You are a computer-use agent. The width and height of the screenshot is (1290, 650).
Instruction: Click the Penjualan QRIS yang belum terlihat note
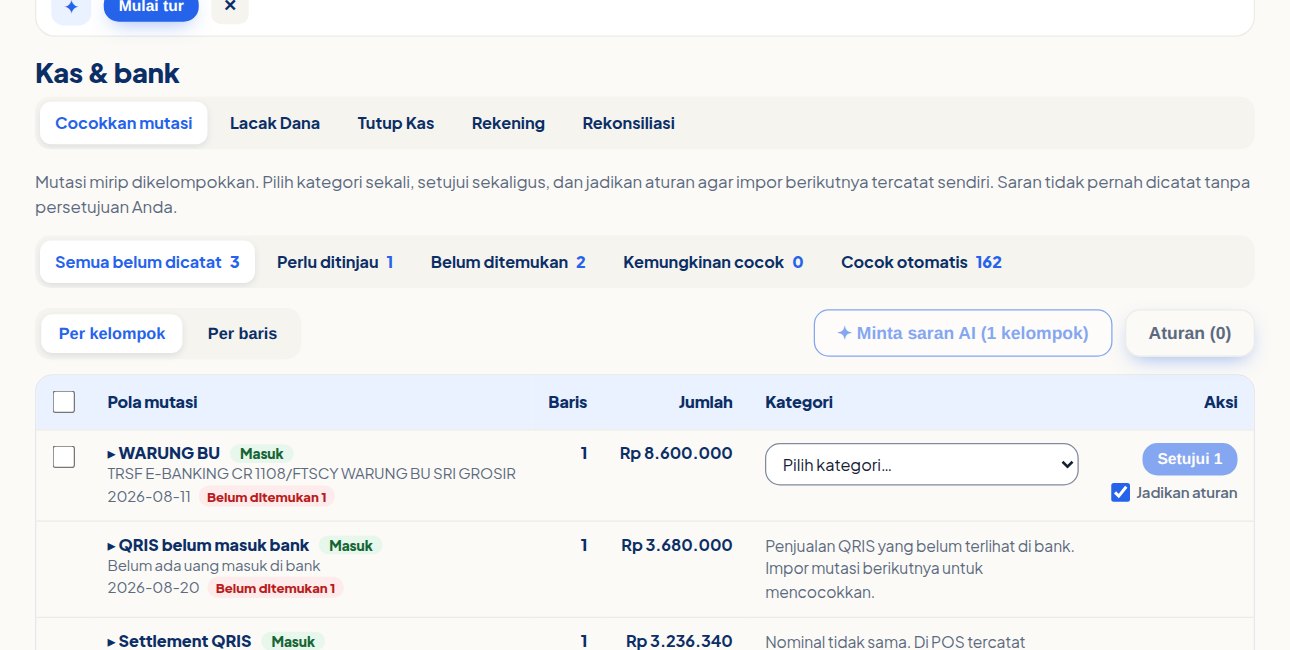(x=920, y=569)
